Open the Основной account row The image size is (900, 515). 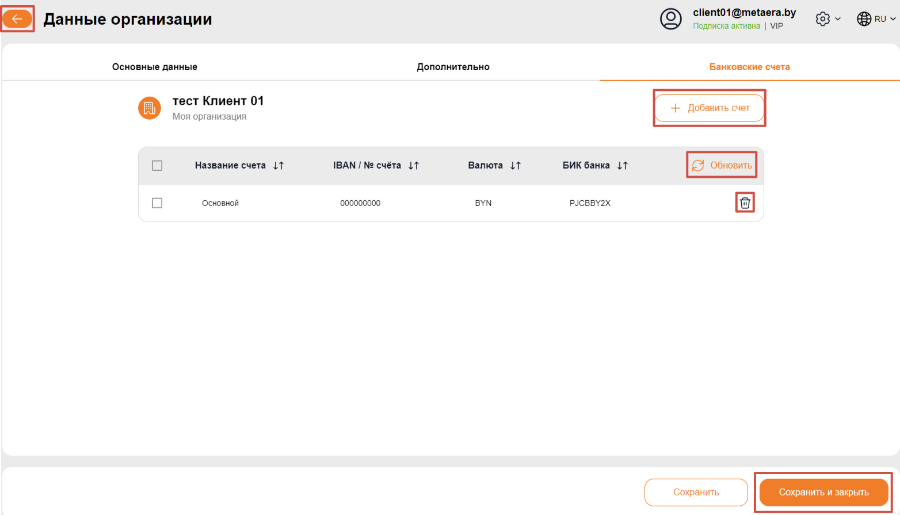tap(451, 203)
